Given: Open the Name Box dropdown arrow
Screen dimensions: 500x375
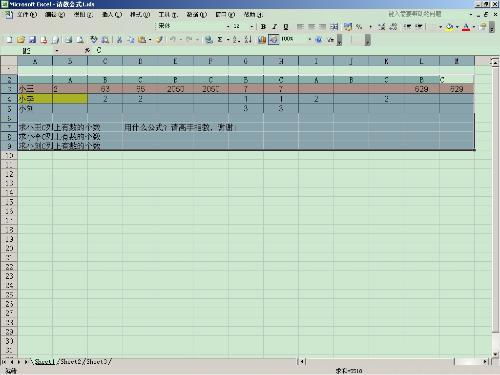Looking at the screenshot, I should [x=57, y=50].
